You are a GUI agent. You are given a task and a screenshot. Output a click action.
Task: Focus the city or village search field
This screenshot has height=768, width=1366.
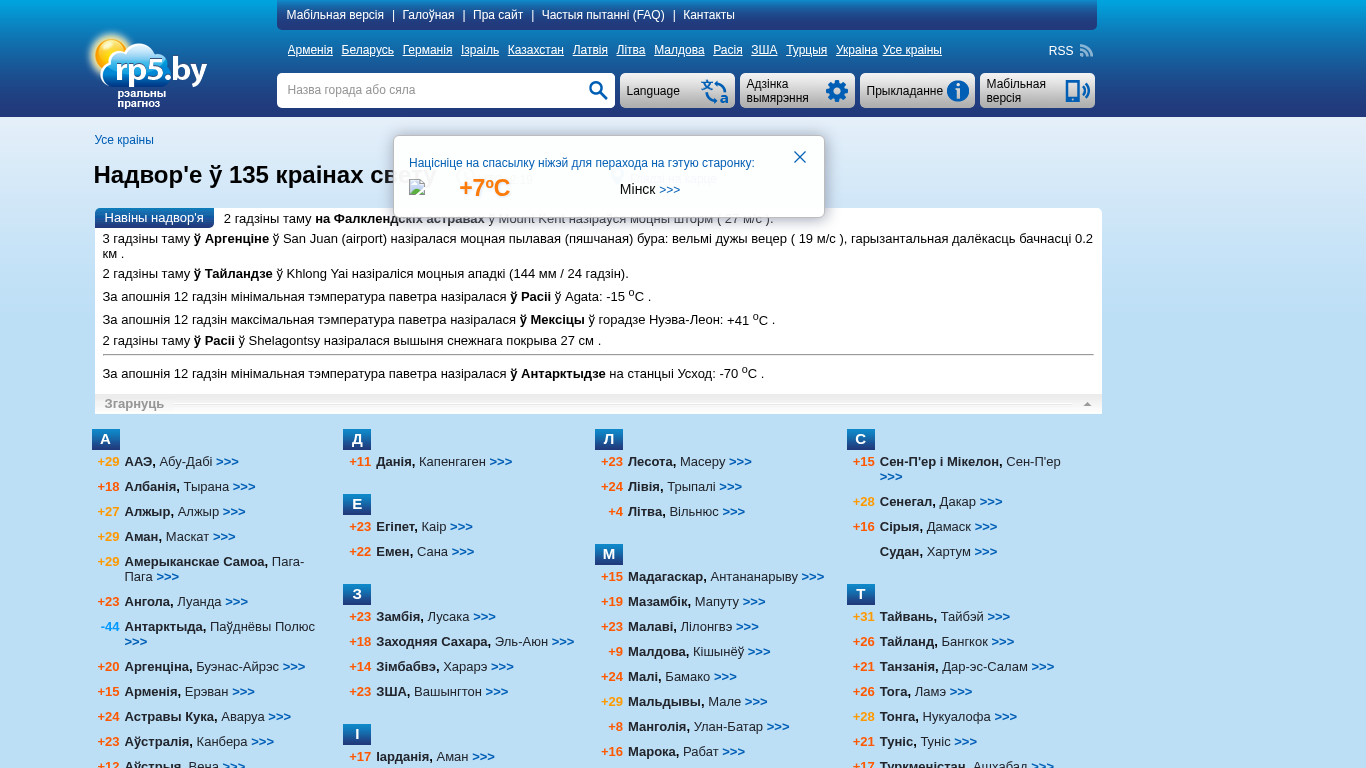(432, 91)
